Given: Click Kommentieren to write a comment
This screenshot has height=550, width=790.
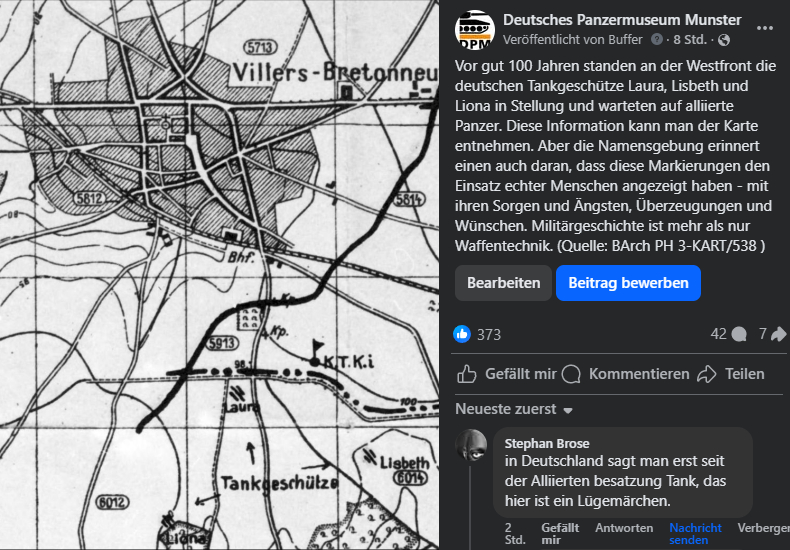Looking at the screenshot, I should pos(626,374).
